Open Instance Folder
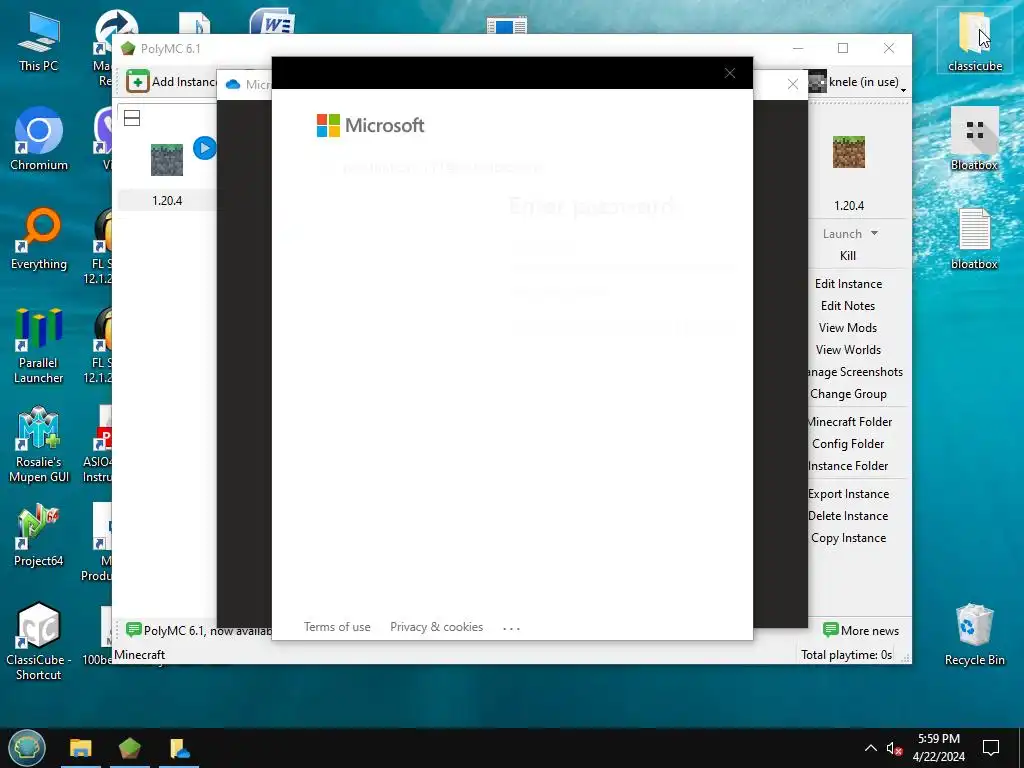1024x768 pixels. [x=848, y=466]
